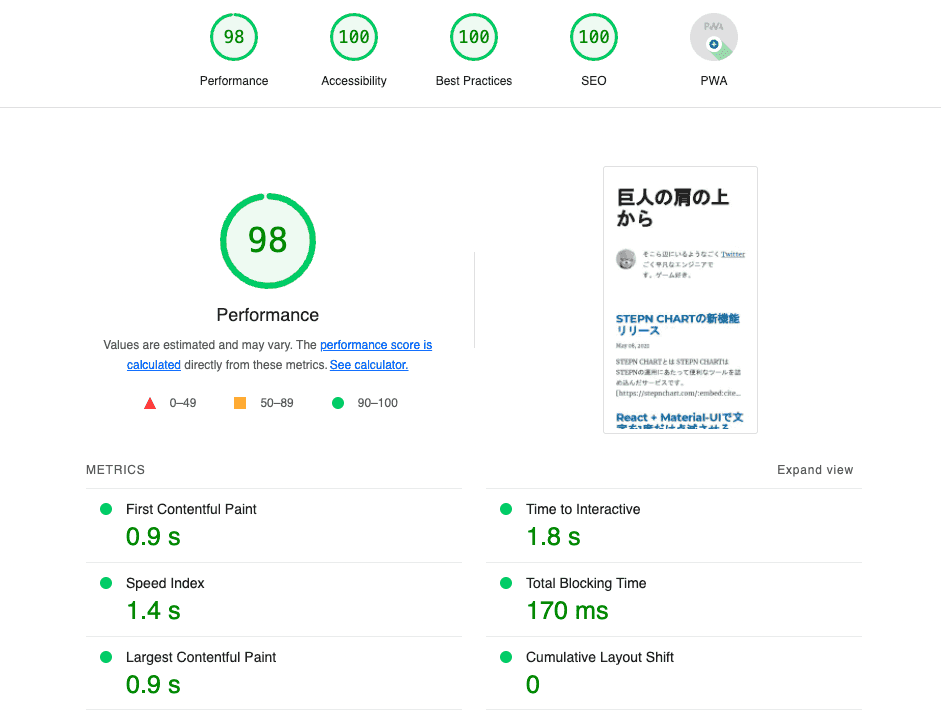Expand the Time to Interactive metric
Screen dimensions: 941x717
pos(583,509)
